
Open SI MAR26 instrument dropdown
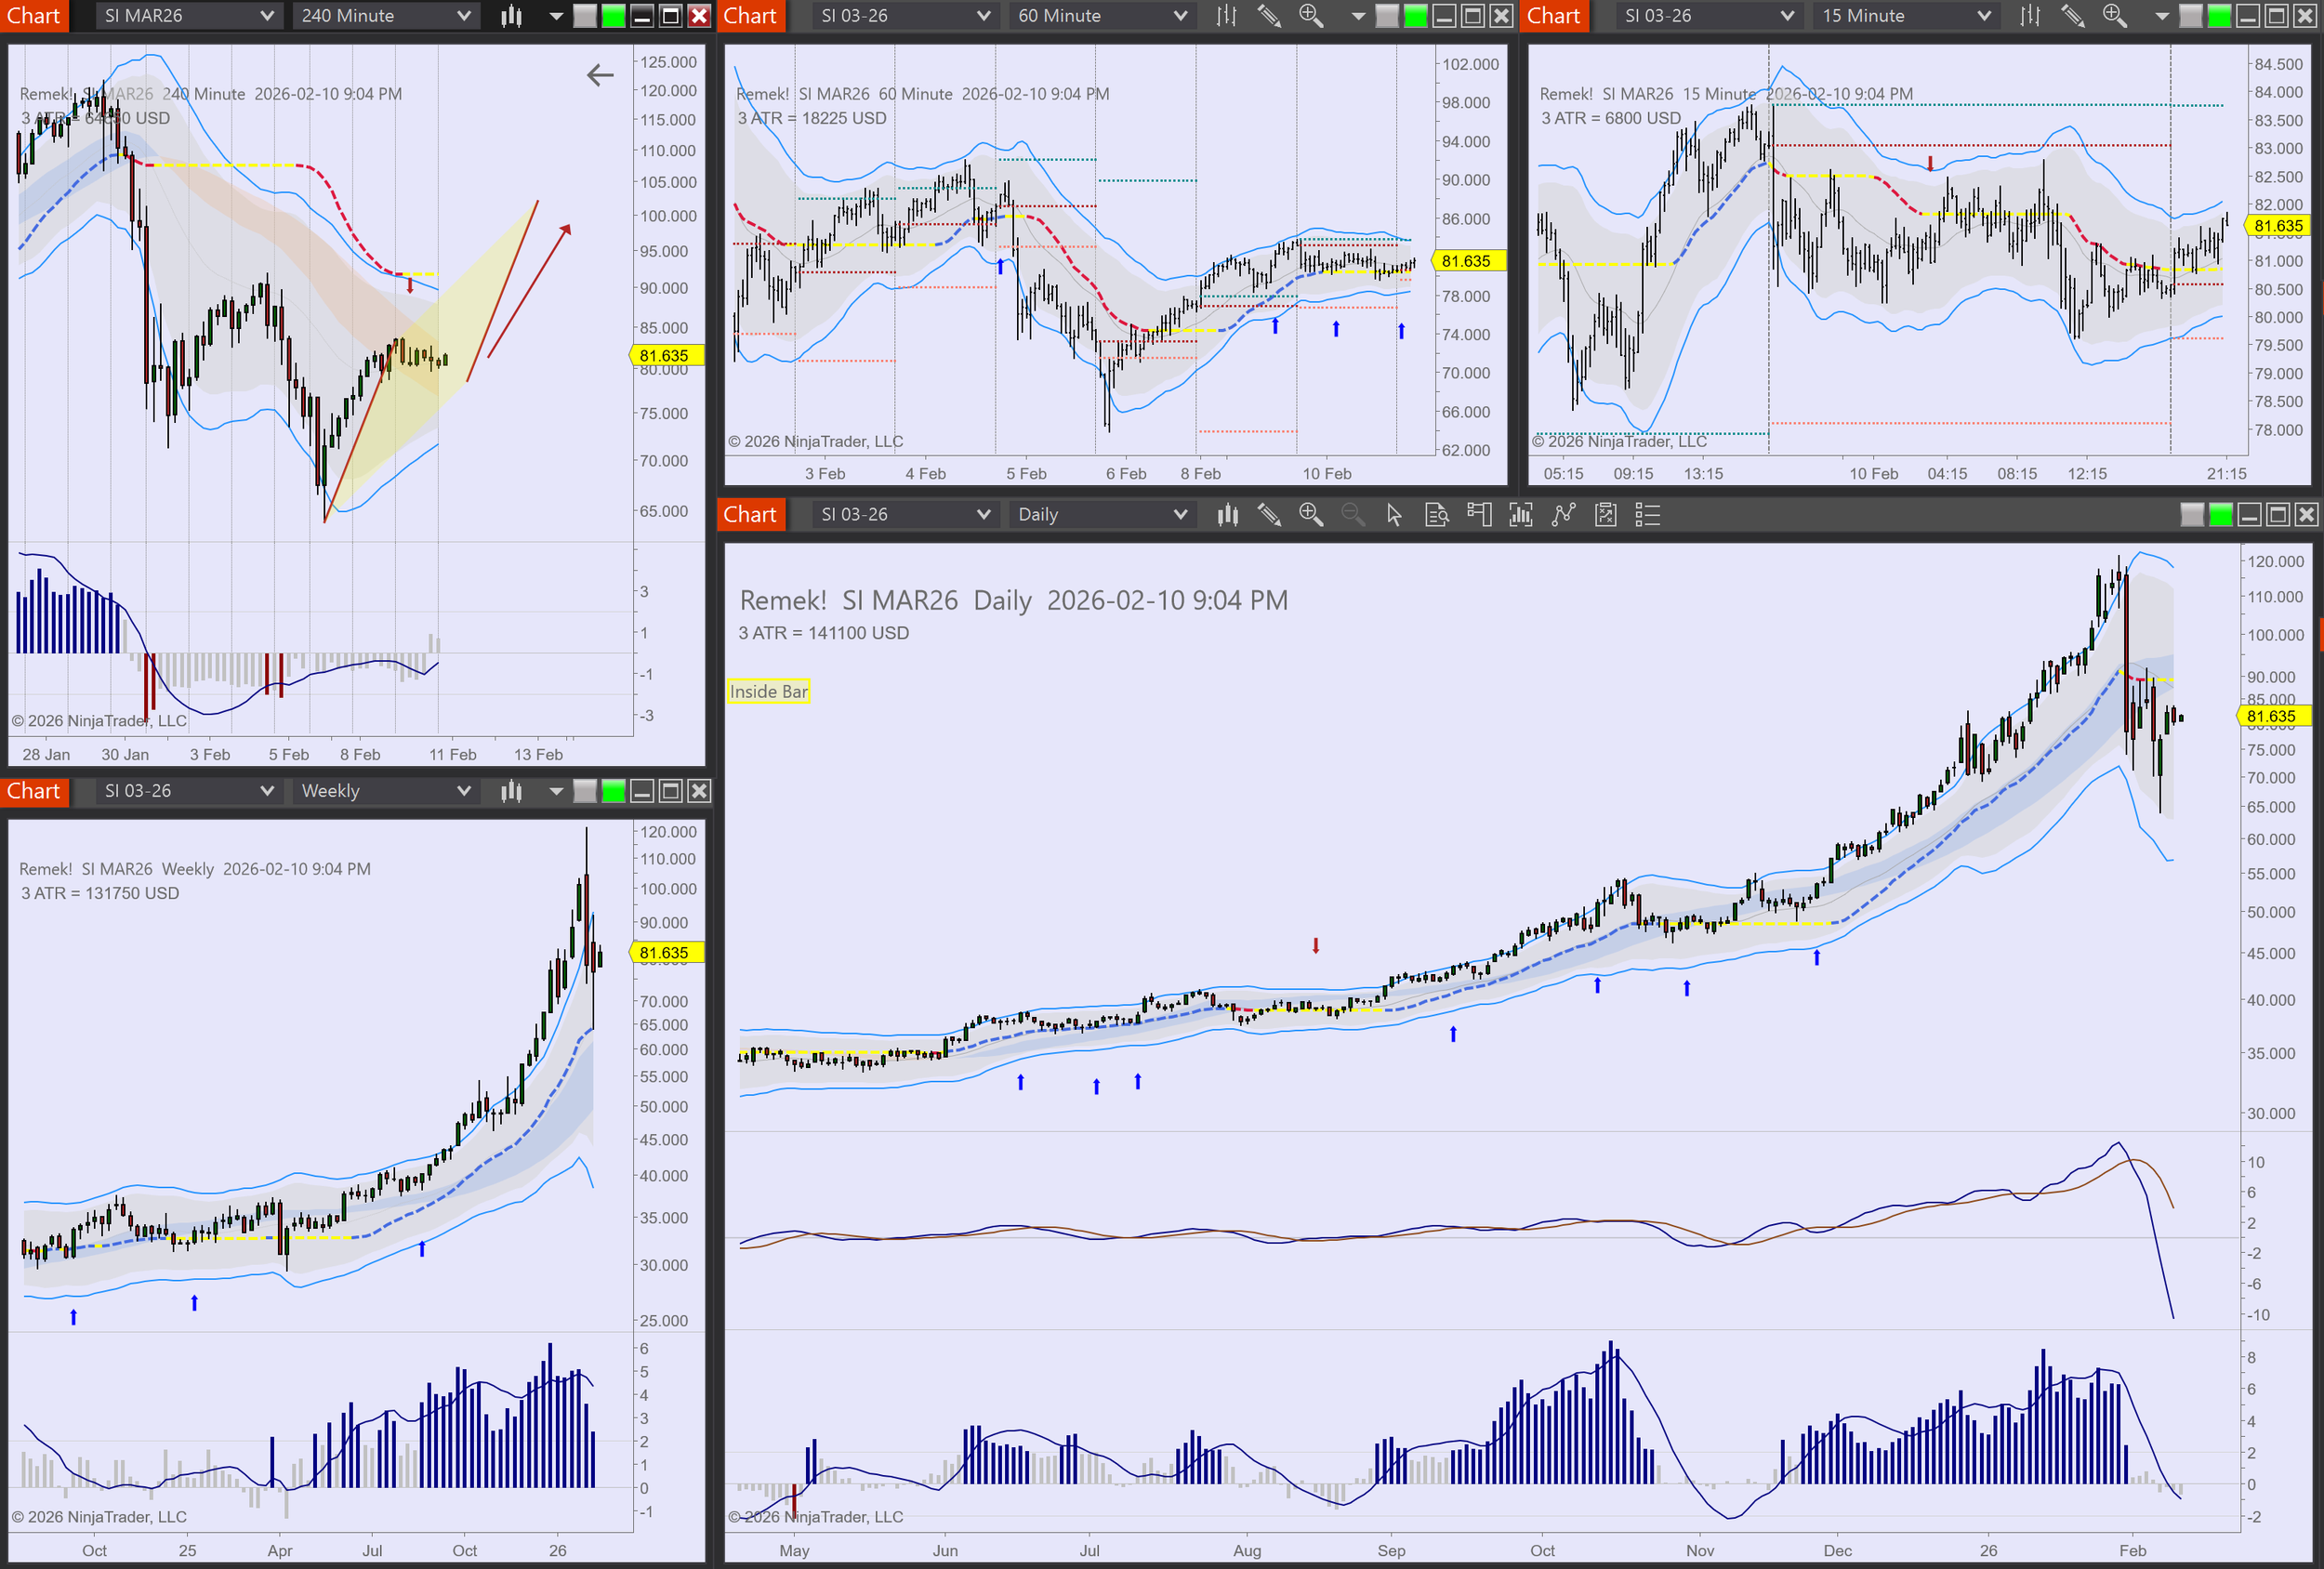coord(188,16)
